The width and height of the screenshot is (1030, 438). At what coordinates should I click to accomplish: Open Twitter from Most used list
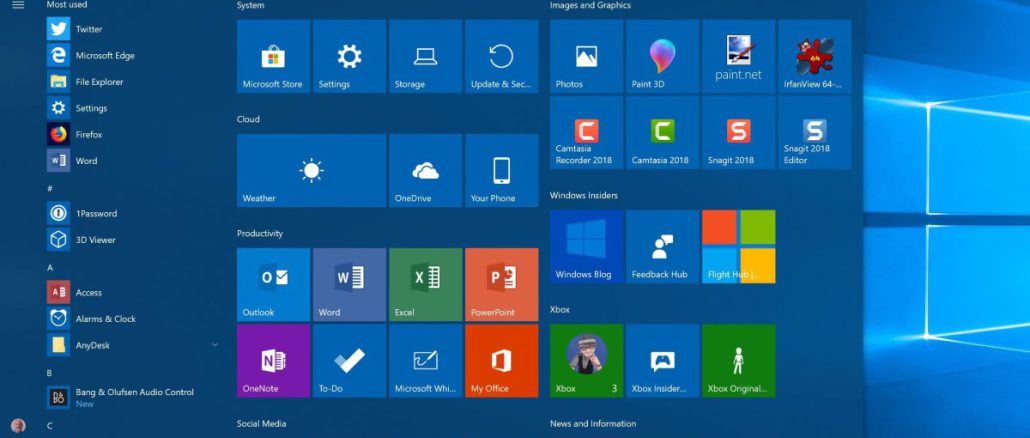pyautogui.click(x=132, y=29)
